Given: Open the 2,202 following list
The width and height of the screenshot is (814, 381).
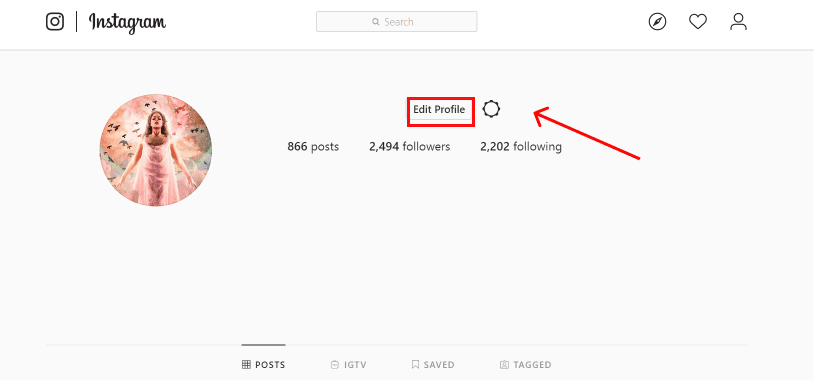Looking at the screenshot, I should 521,147.
